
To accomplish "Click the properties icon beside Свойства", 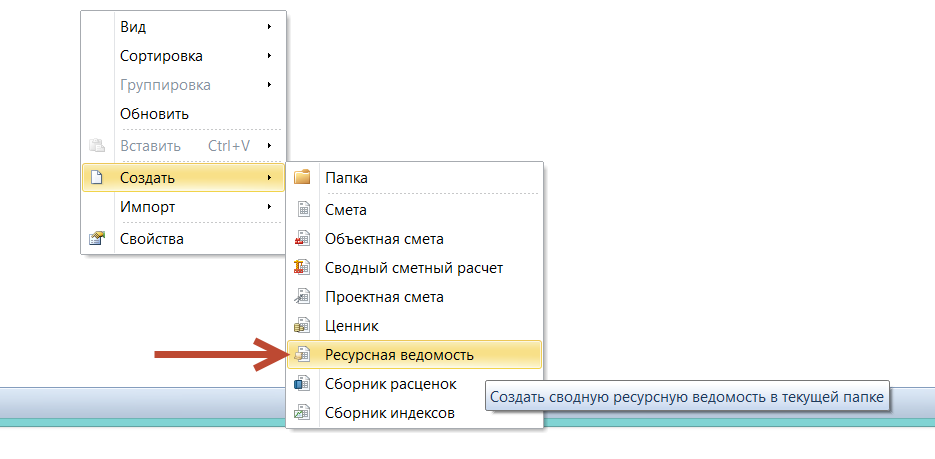I will [x=97, y=239].
